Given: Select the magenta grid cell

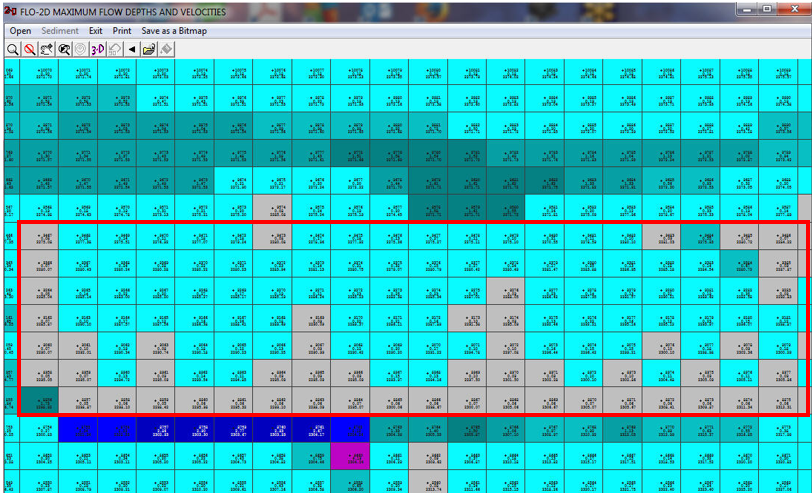Looking at the screenshot, I should click(x=351, y=458).
